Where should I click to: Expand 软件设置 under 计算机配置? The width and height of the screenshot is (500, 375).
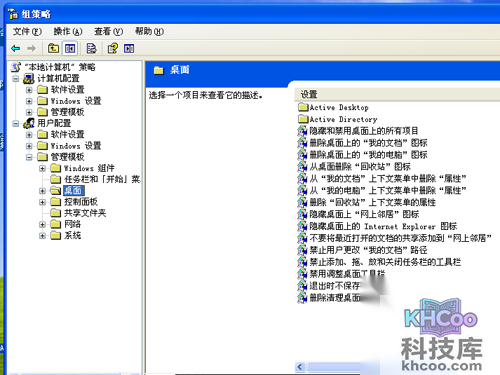pyautogui.click(x=29, y=90)
